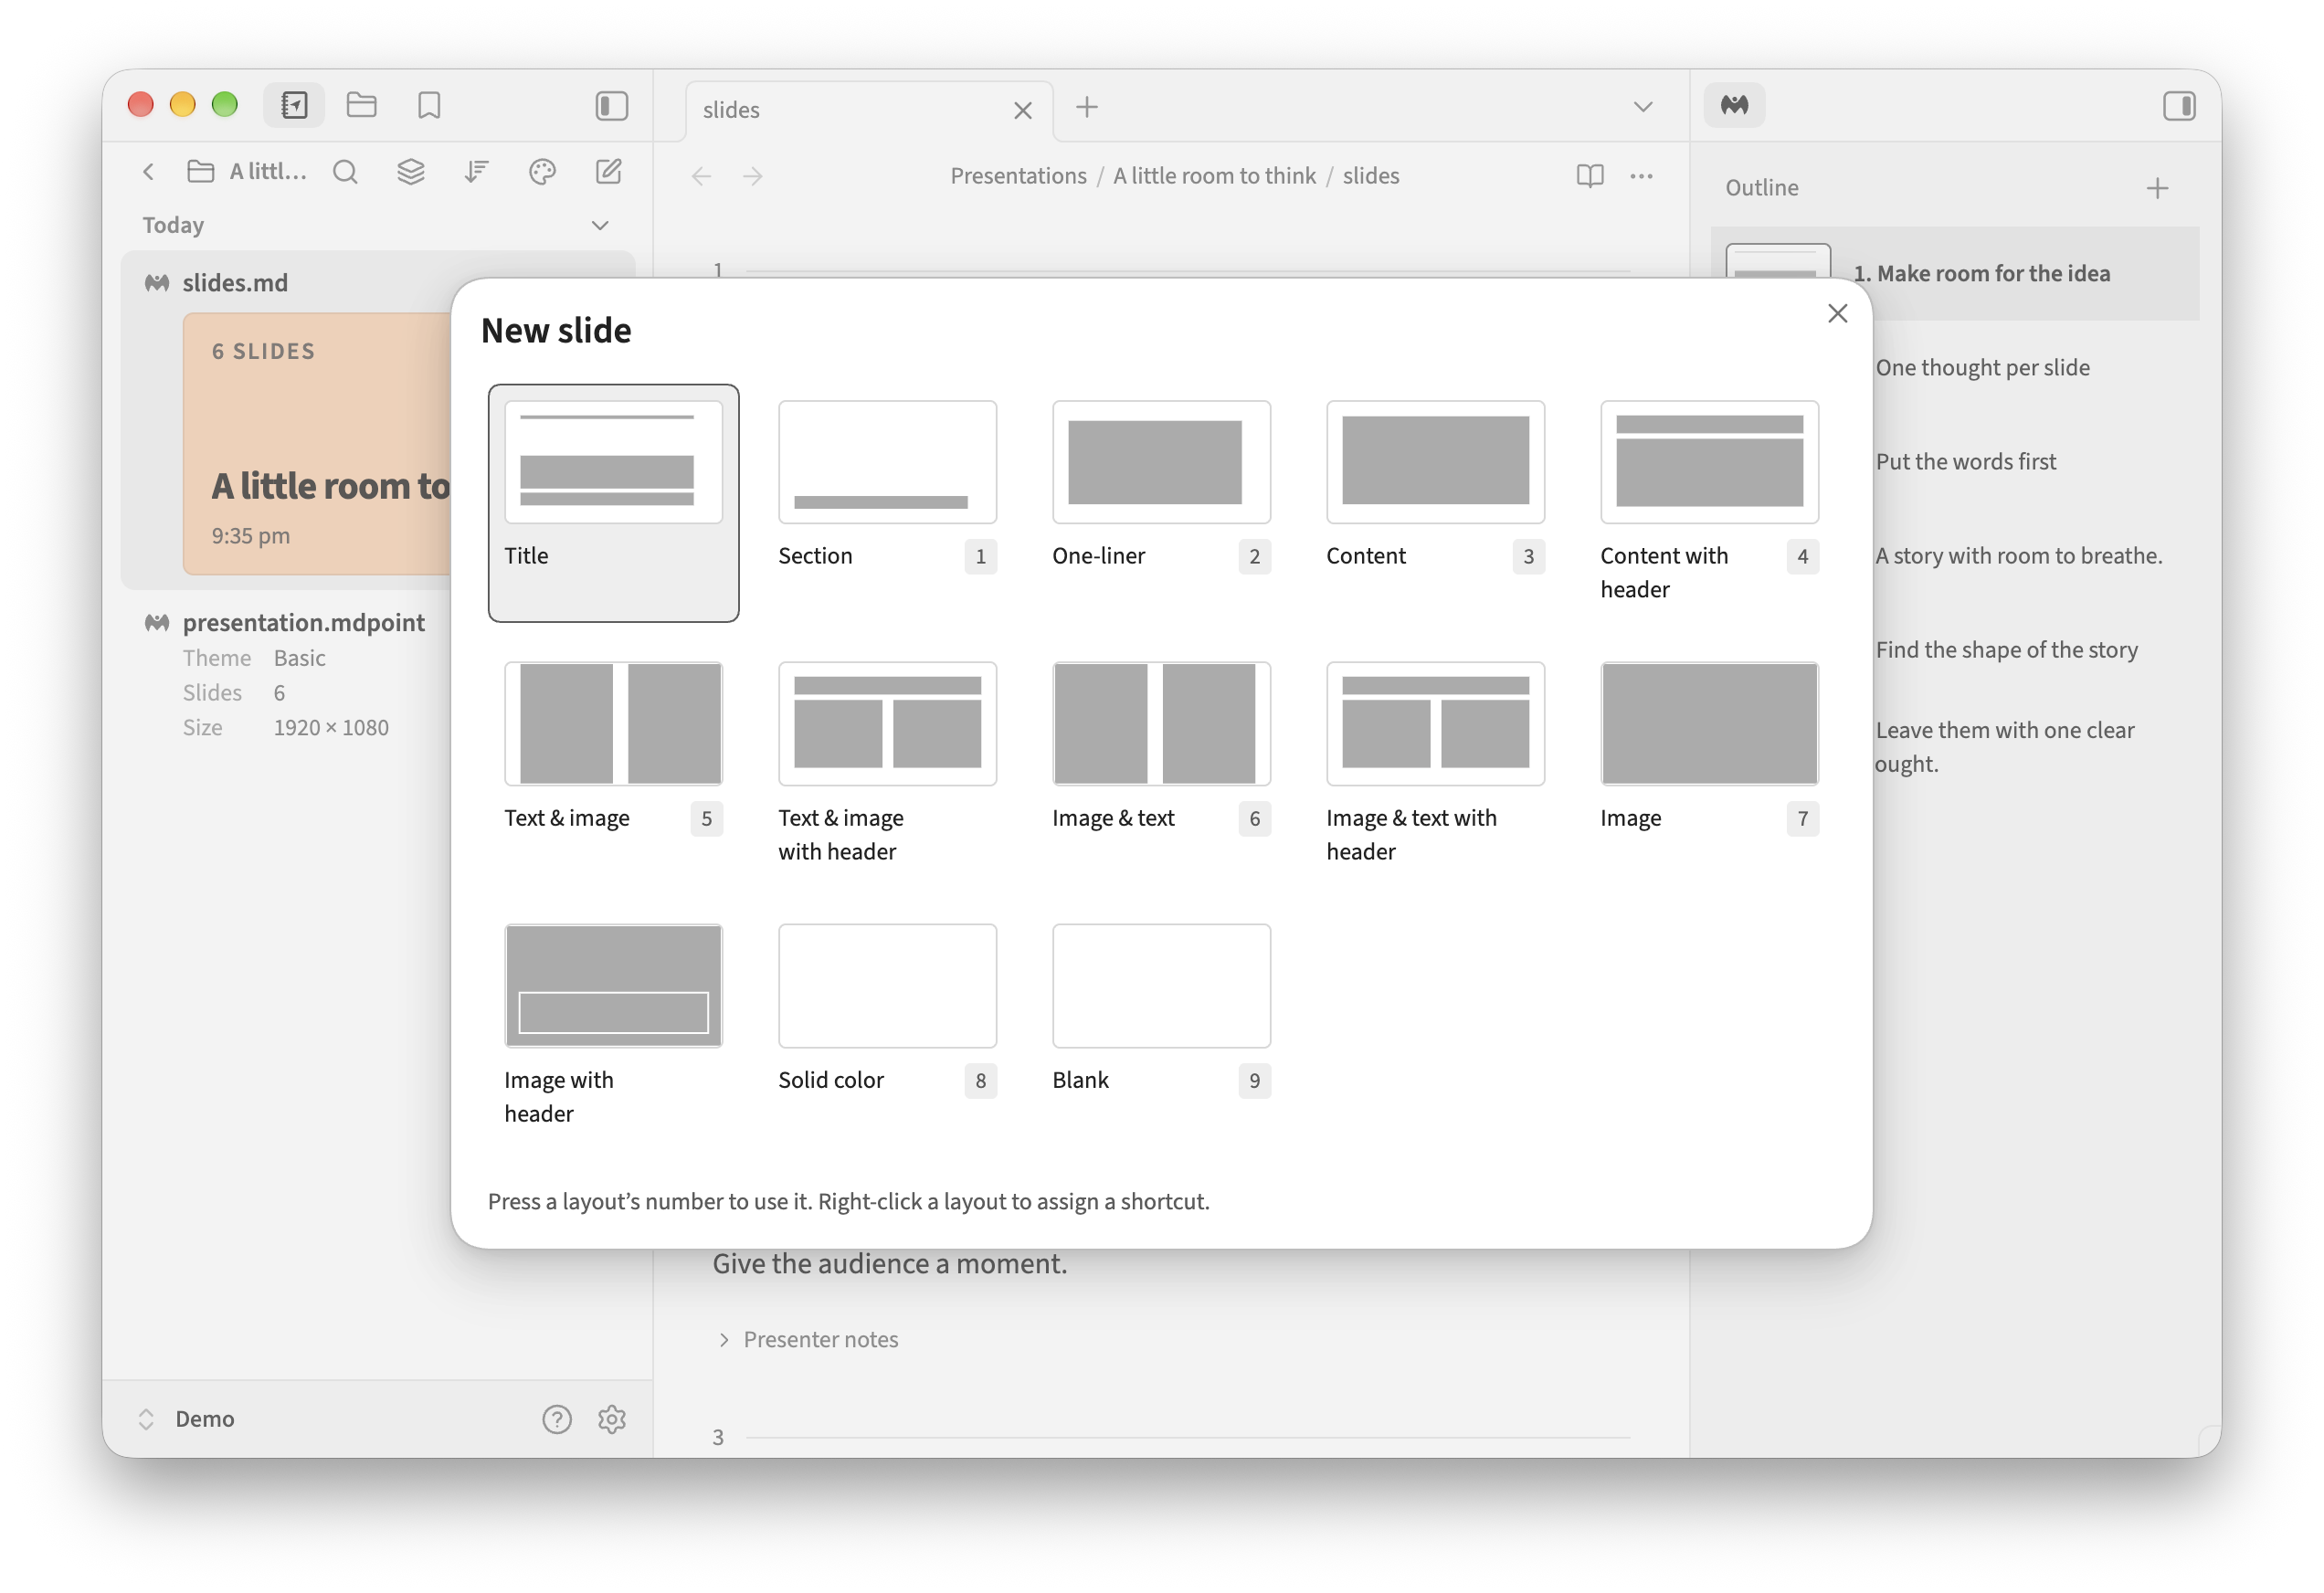Go back with the sidebar chevron
2324x1593 pixels.
[x=148, y=172]
